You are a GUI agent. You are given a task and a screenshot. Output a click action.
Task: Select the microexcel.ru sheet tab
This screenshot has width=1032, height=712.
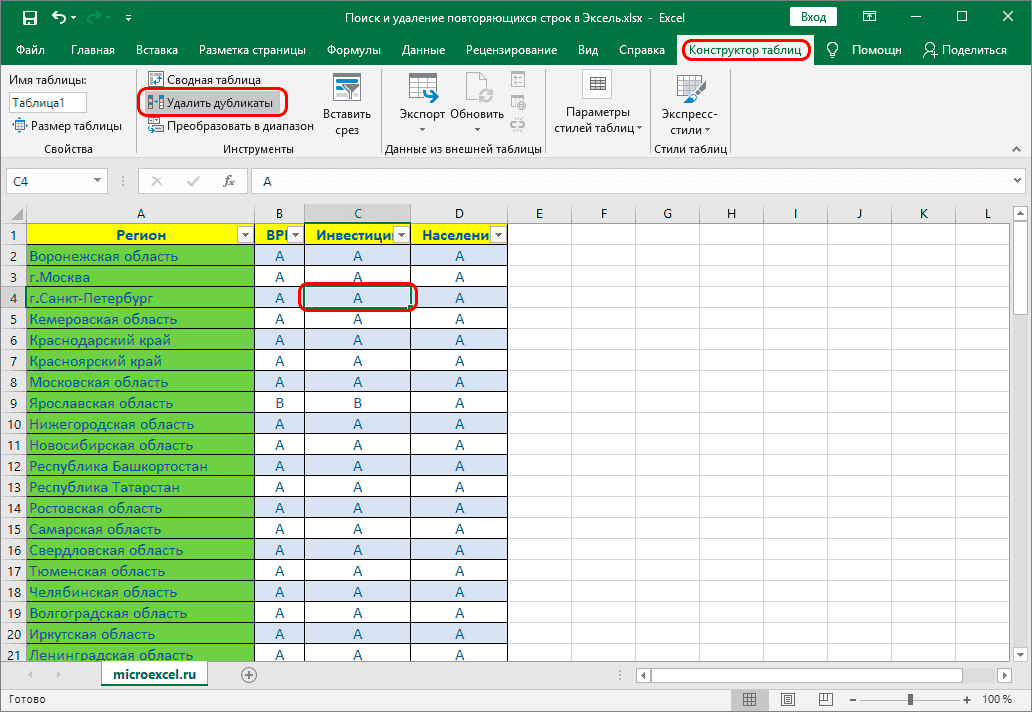pyautogui.click(x=154, y=674)
